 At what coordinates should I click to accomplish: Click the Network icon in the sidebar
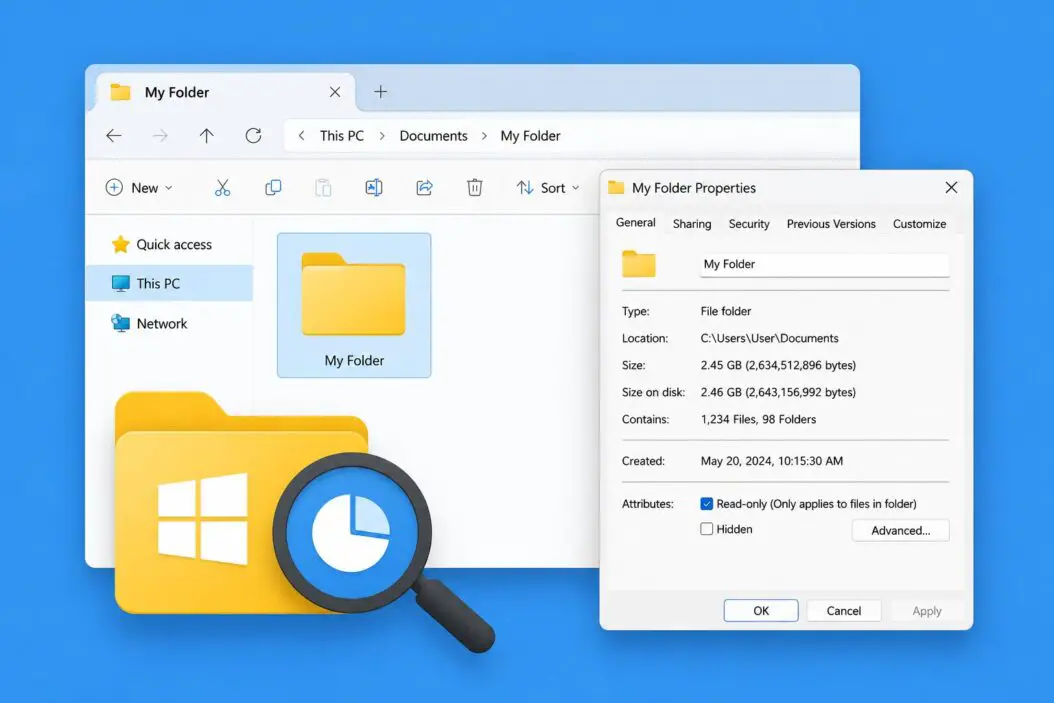(120, 323)
